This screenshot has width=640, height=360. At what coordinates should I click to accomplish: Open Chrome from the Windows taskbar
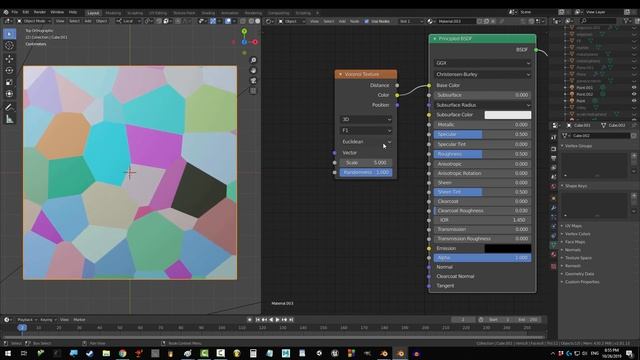(x=122, y=353)
